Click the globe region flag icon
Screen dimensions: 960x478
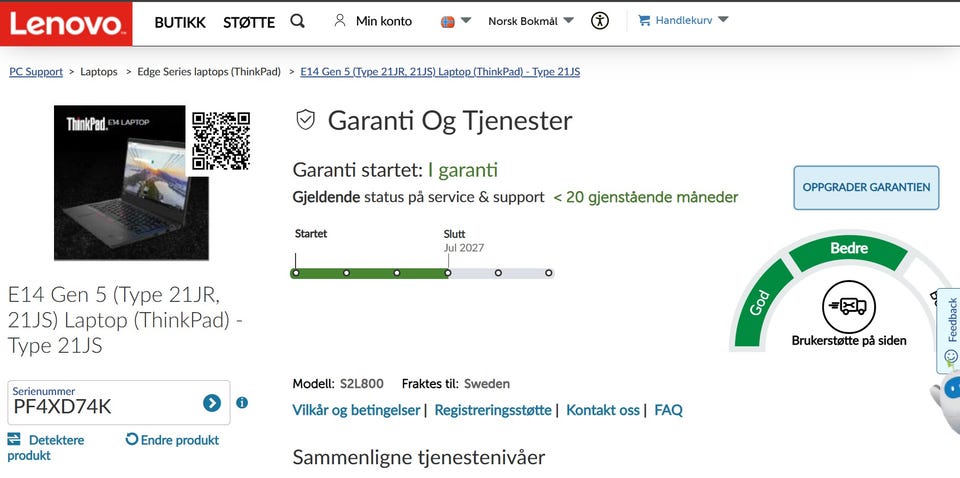(x=448, y=21)
